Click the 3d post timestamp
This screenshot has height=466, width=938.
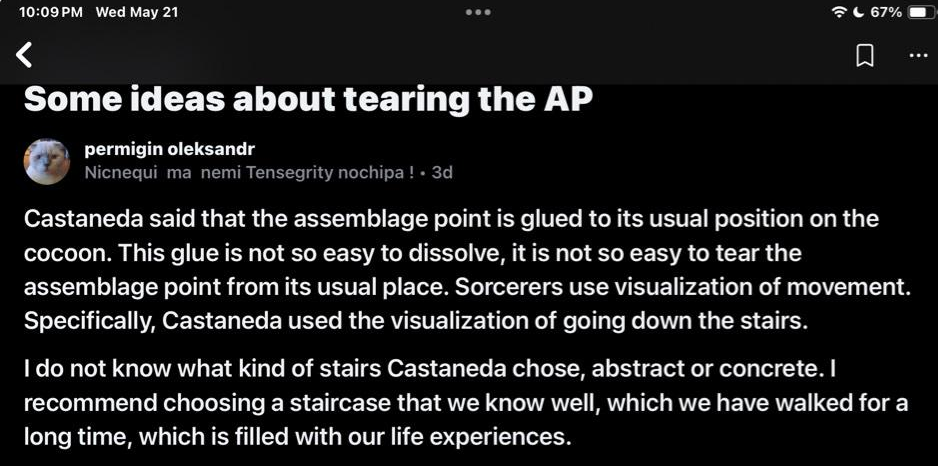coord(442,172)
